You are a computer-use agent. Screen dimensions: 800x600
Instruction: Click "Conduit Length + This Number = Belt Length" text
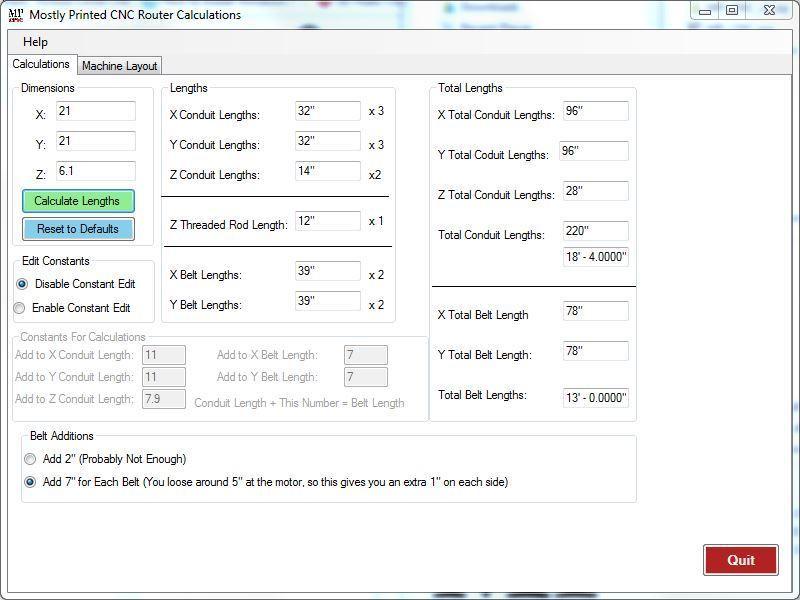tap(299, 403)
